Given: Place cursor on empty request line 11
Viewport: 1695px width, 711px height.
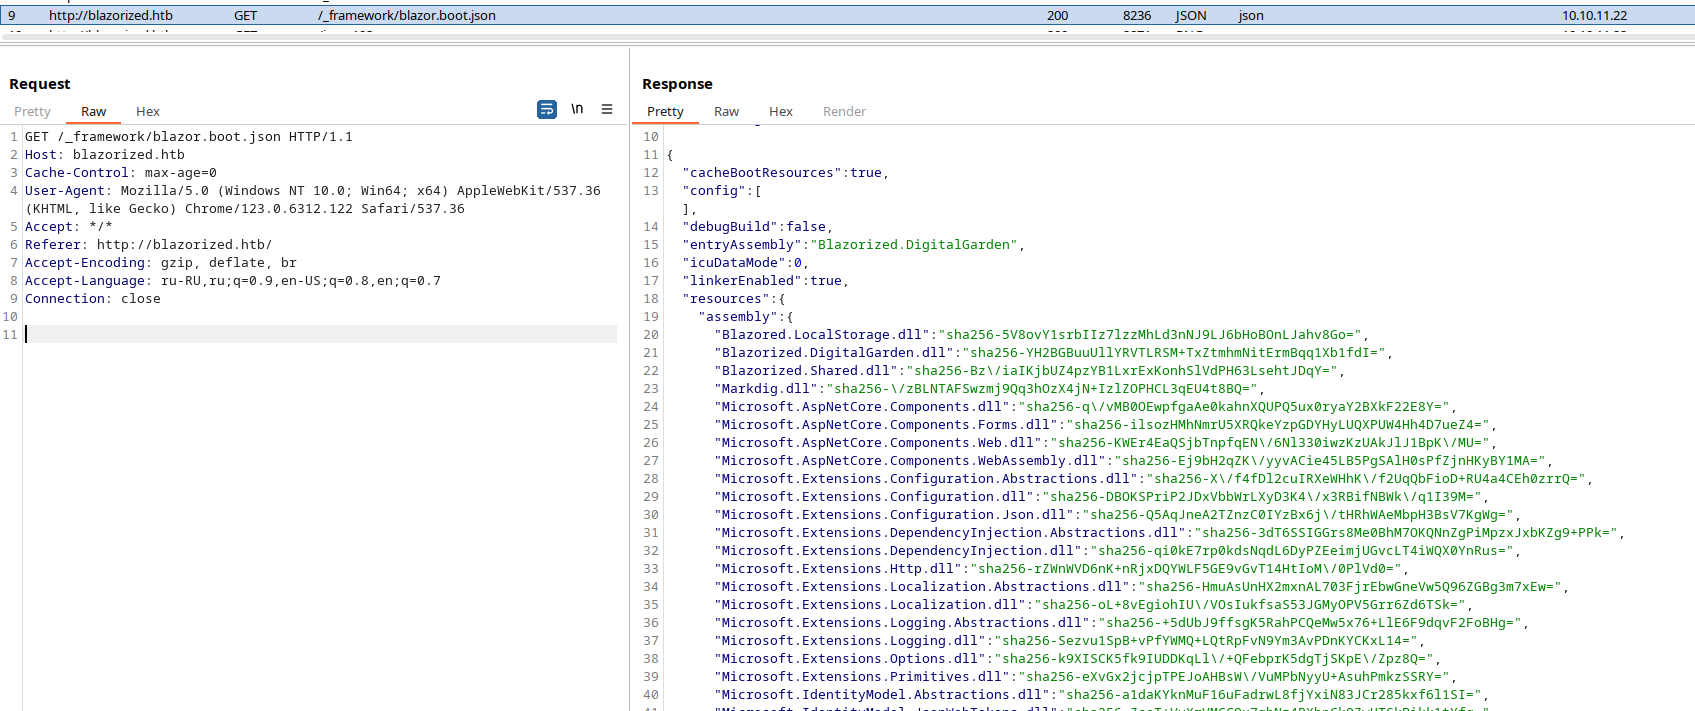Looking at the screenshot, I should 320,335.
